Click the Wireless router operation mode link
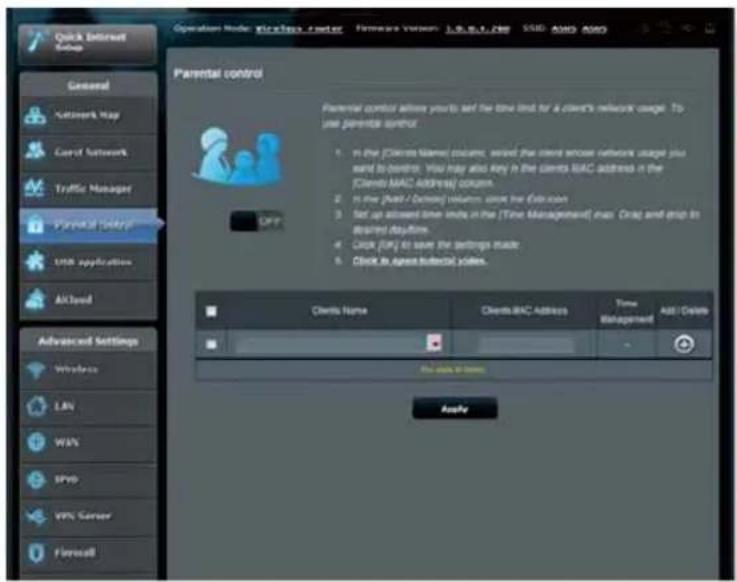This screenshot has width=737, height=582. pos(299,29)
